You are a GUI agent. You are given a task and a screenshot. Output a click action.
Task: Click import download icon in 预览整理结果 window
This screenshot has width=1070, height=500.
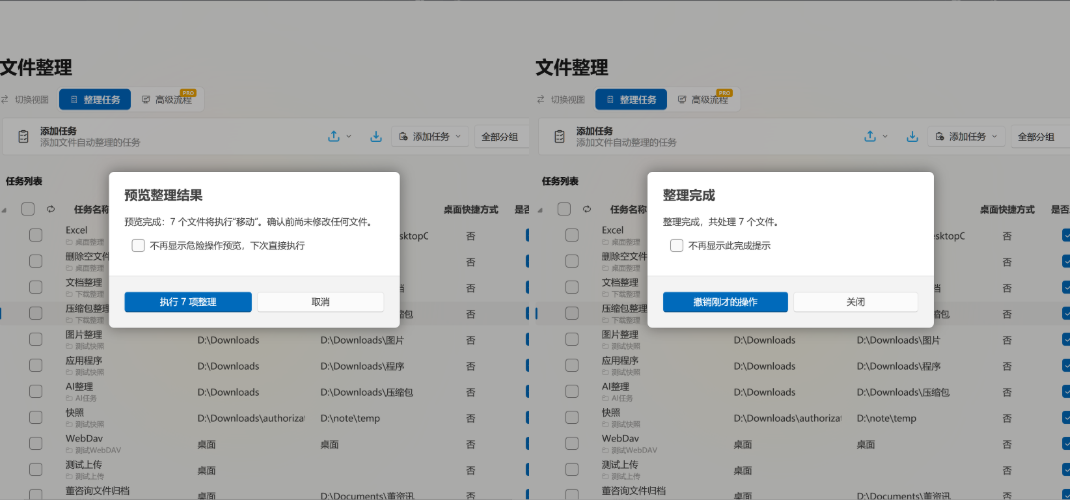[376, 136]
